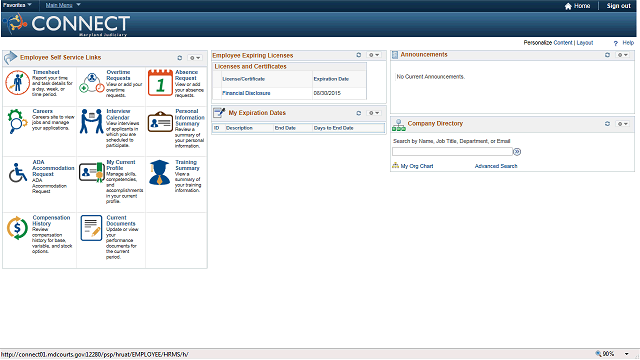Image resolution: width=640 pixels, height=360 pixels.
Task: Click the Training Summary graduate icon
Action: click(x=160, y=172)
